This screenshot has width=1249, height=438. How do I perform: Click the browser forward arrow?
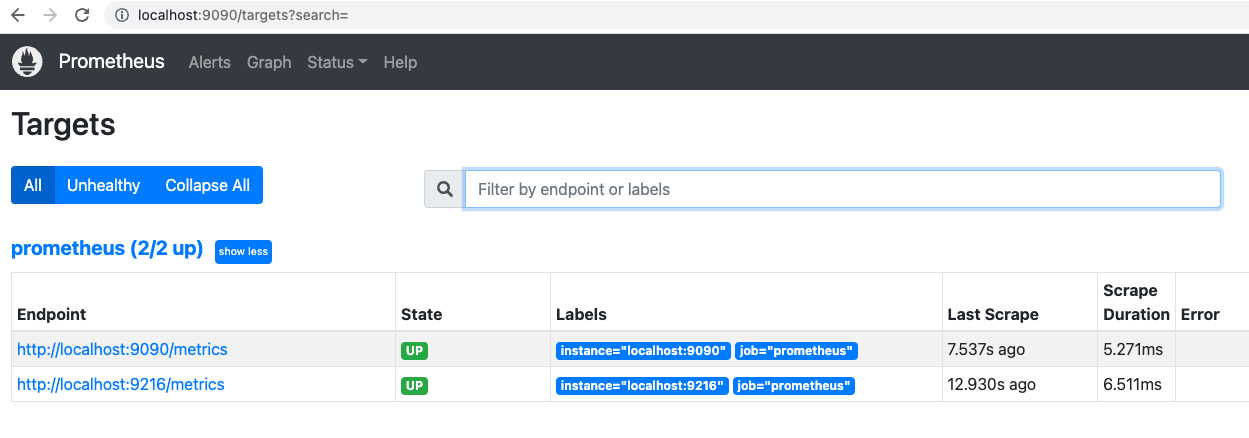tap(49, 15)
